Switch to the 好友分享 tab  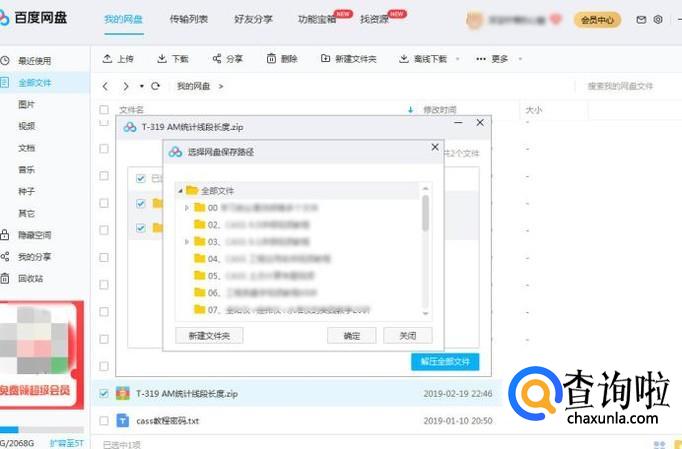pyautogui.click(x=253, y=19)
